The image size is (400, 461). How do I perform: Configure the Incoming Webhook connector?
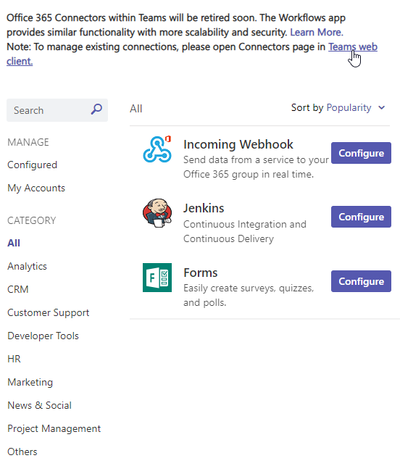click(x=361, y=153)
